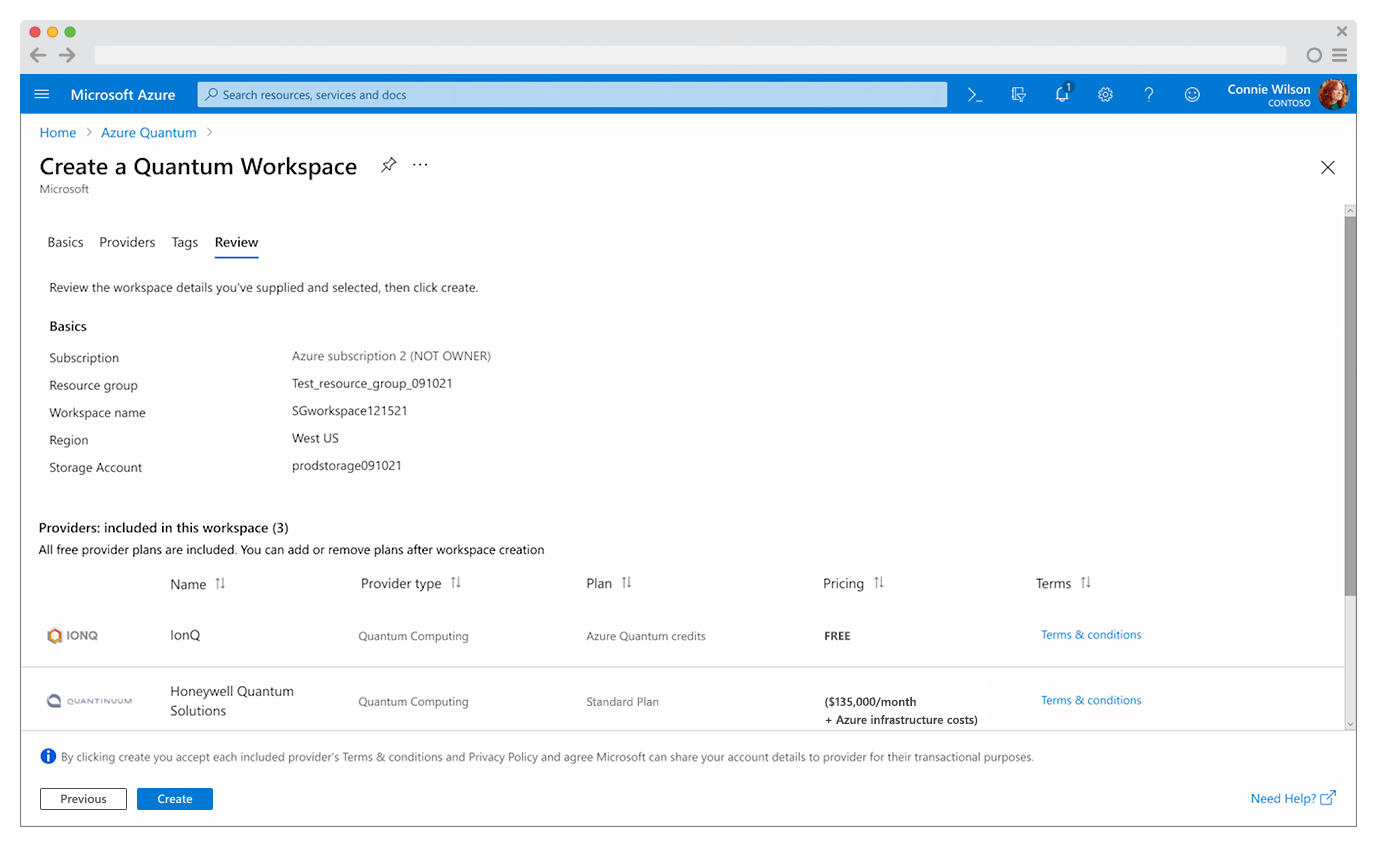The width and height of the screenshot is (1377, 847).
Task: Click the Standard Plan cell
Action: (x=622, y=702)
